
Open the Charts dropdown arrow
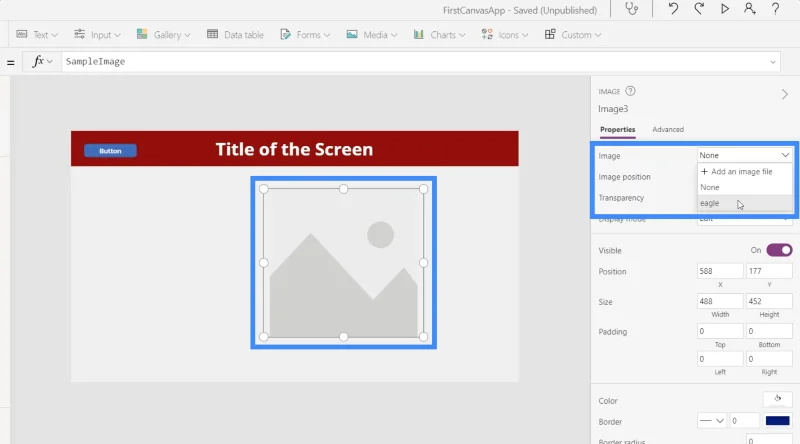[x=462, y=35]
